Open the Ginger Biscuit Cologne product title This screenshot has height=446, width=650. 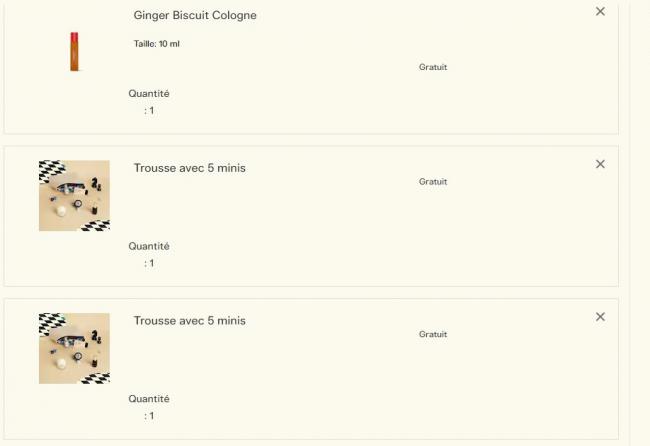point(195,15)
